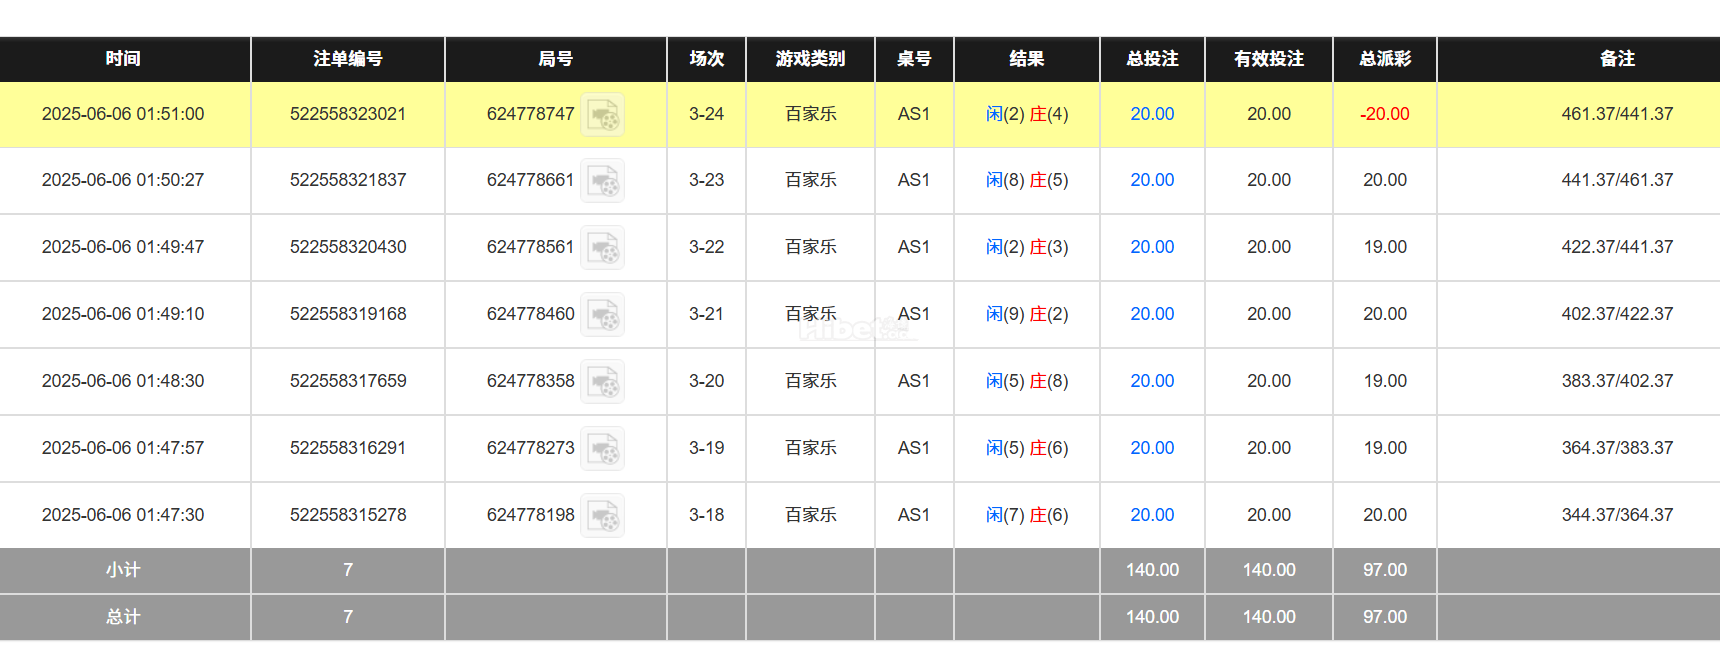
Task: Click total bet 20.00 link for 3-24
Action: point(1152,114)
